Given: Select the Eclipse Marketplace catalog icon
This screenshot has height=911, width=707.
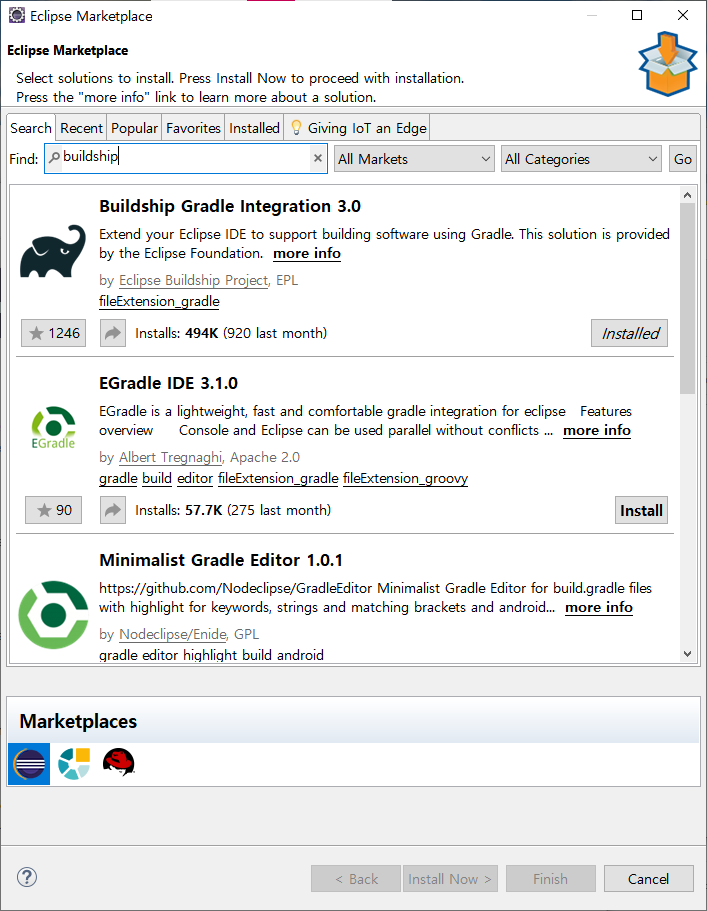Looking at the screenshot, I should tap(29, 763).
